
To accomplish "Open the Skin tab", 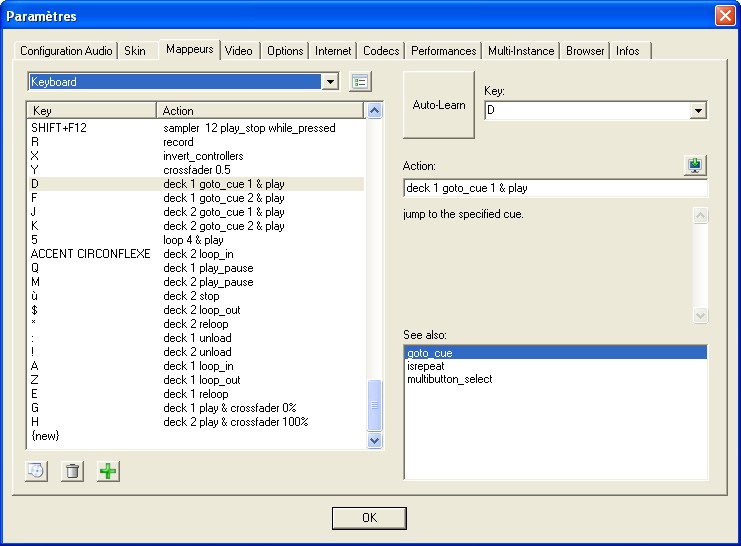I will tap(134, 51).
